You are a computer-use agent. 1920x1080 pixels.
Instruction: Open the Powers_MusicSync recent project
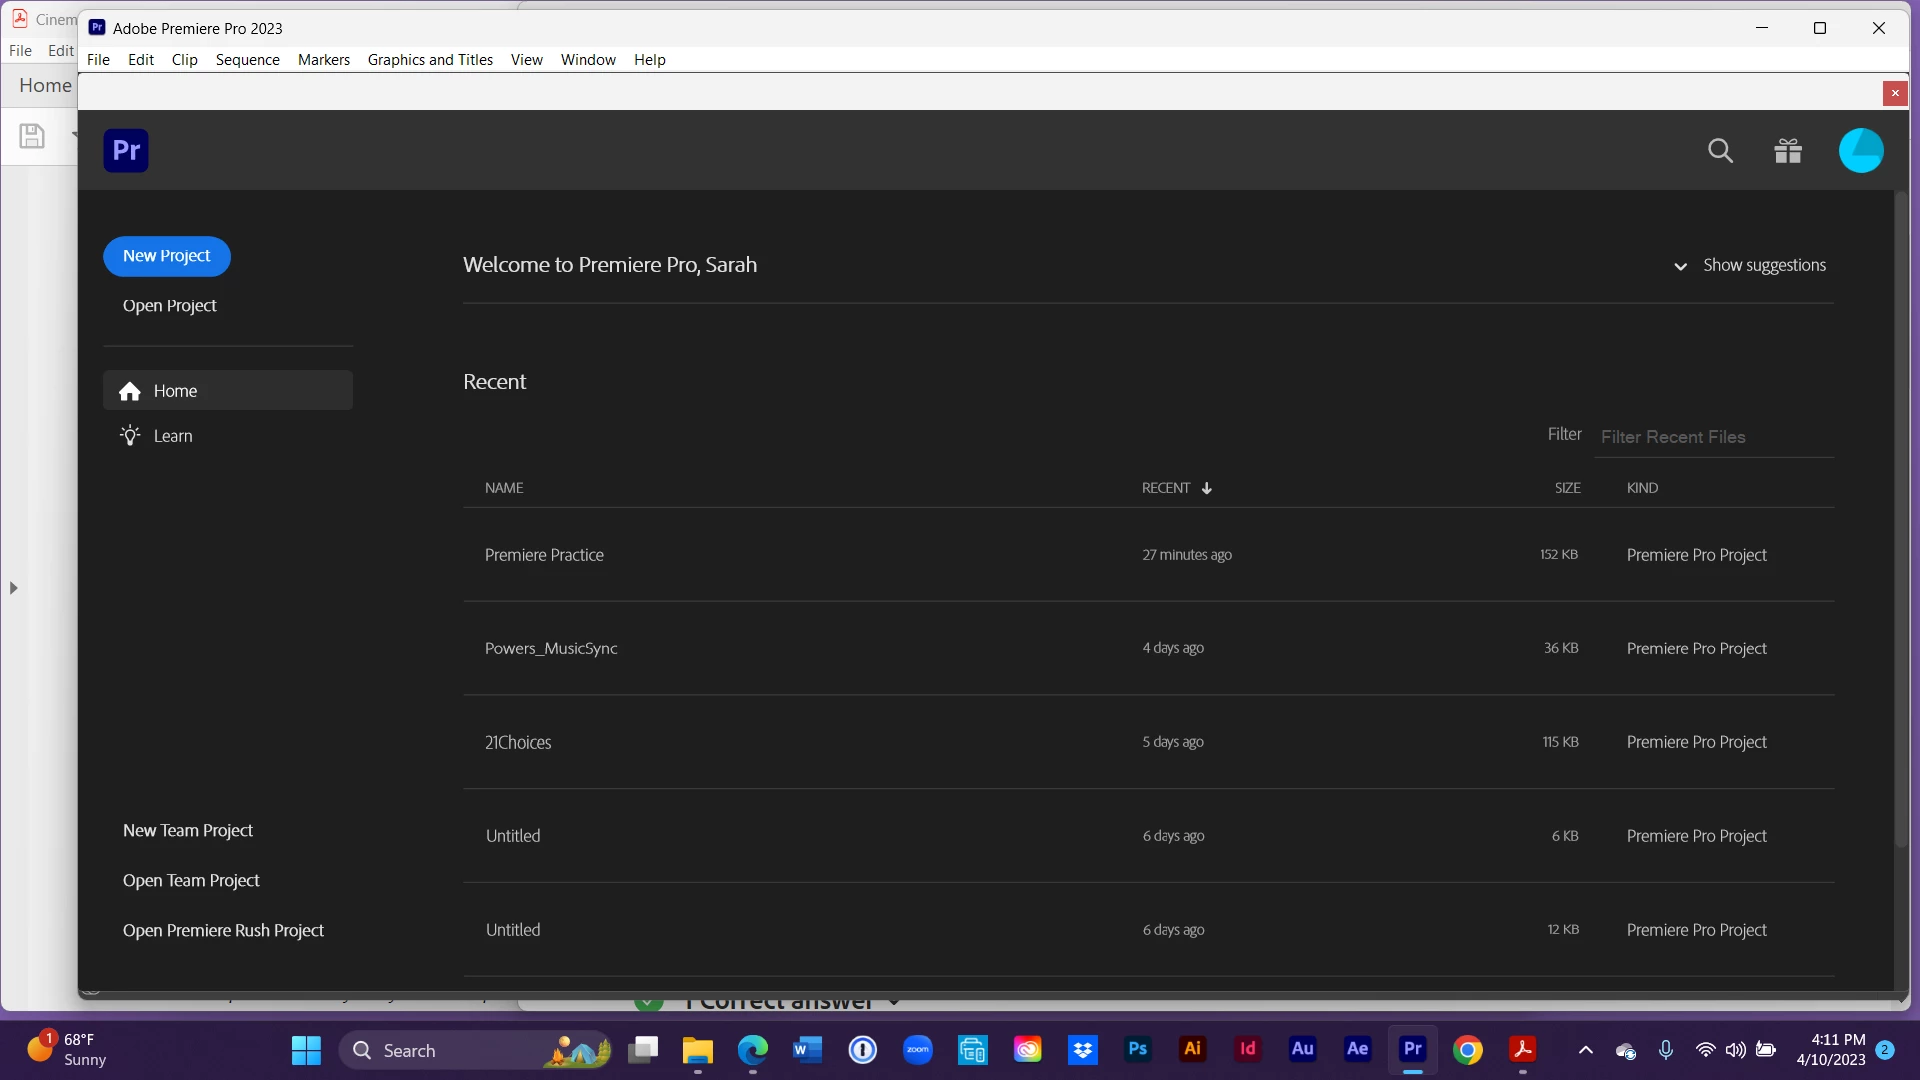point(551,648)
